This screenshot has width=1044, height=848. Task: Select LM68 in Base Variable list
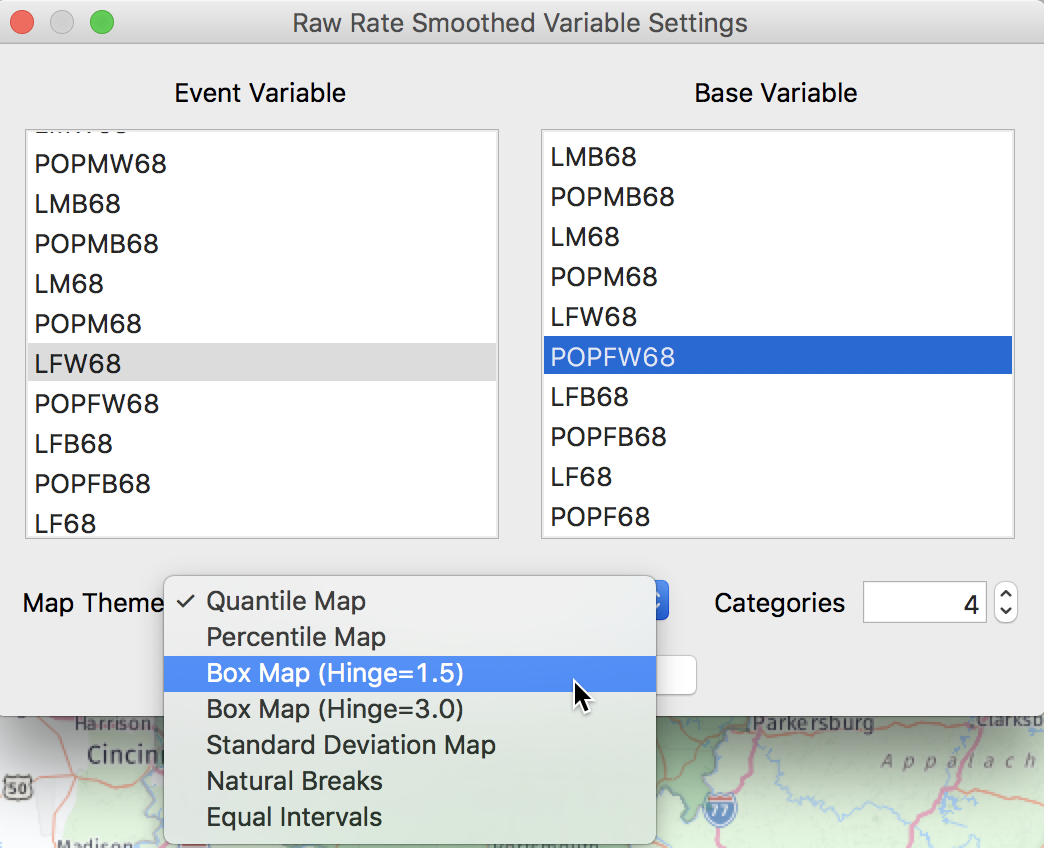point(778,237)
